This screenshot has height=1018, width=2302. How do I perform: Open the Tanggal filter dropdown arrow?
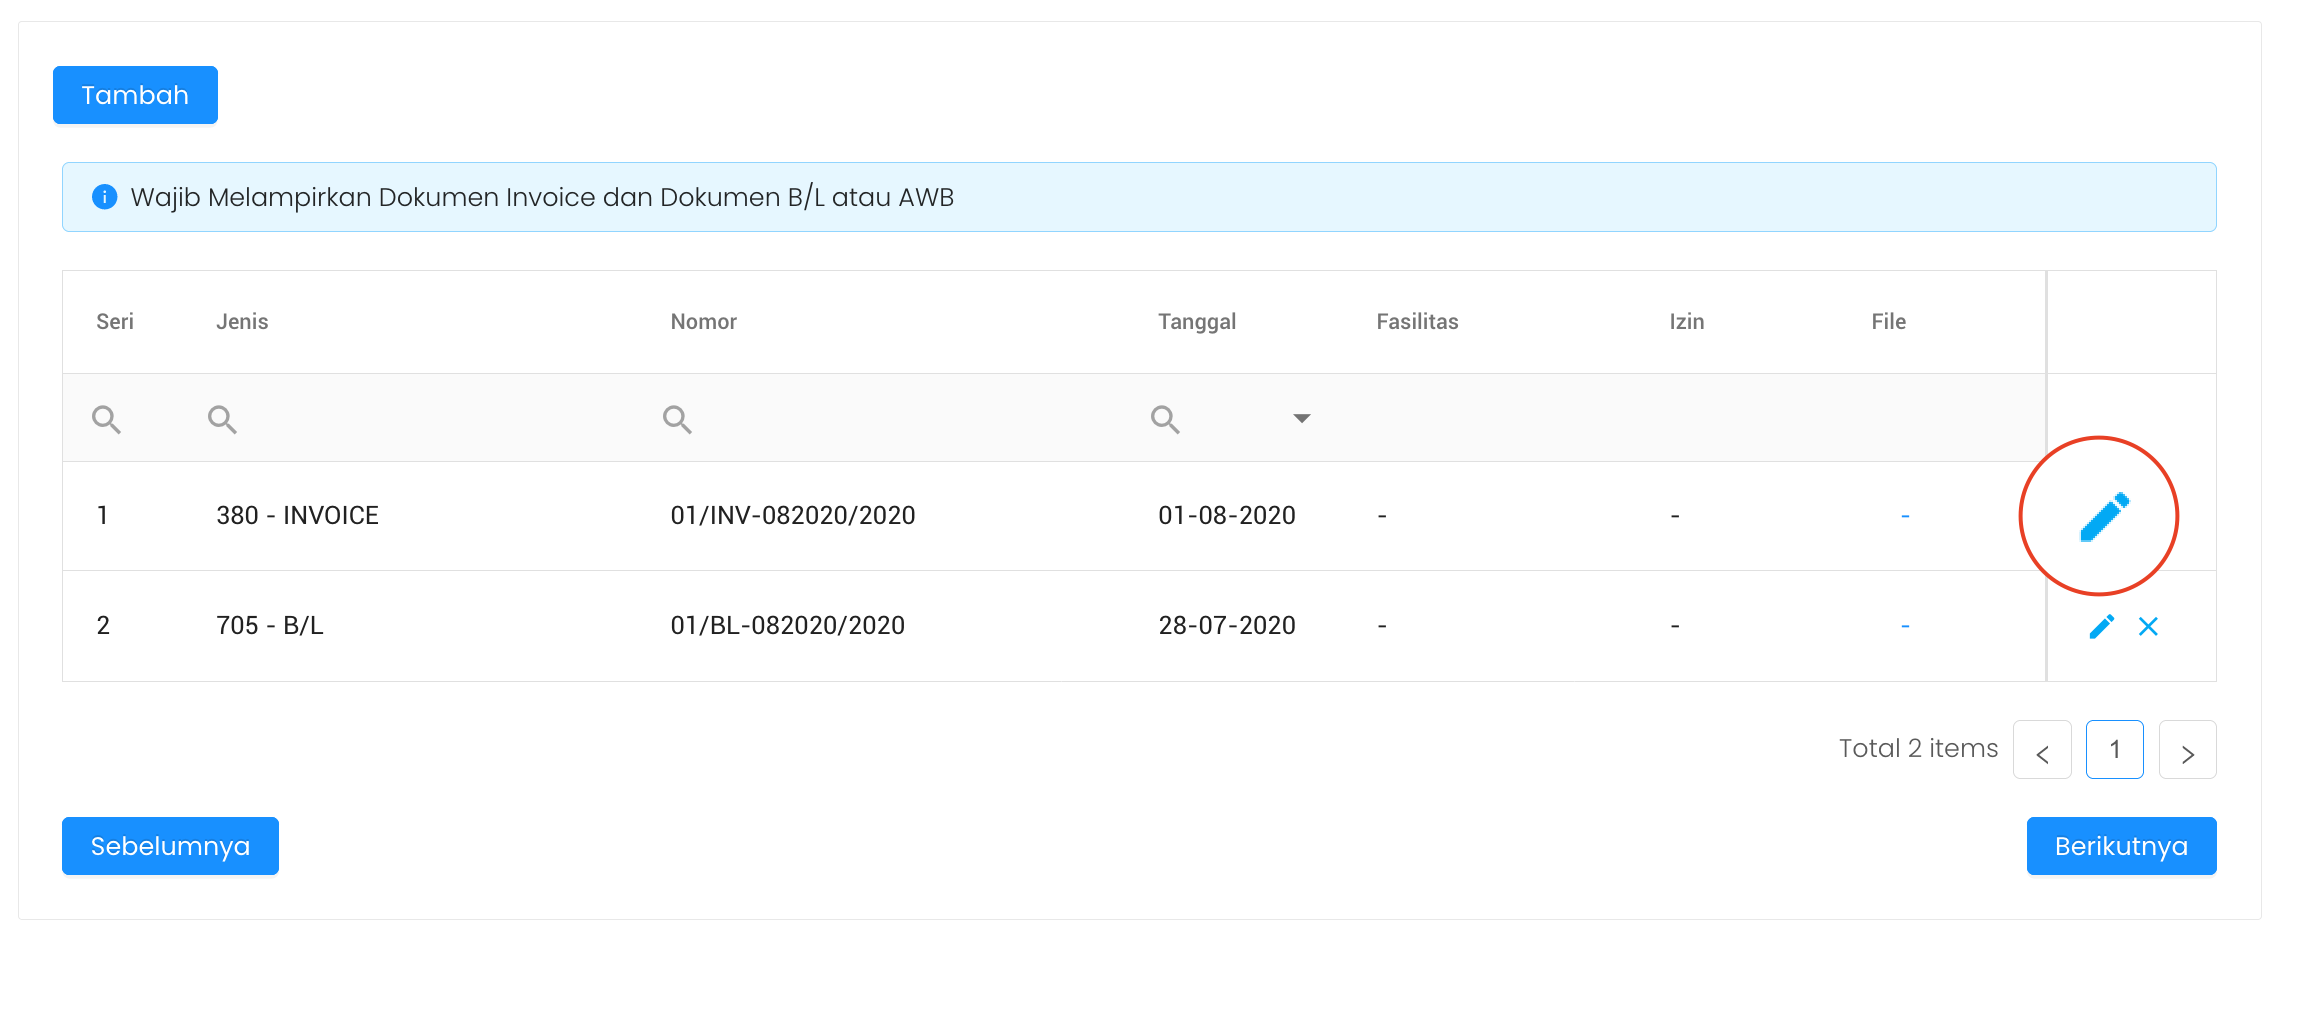(x=1301, y=418)
